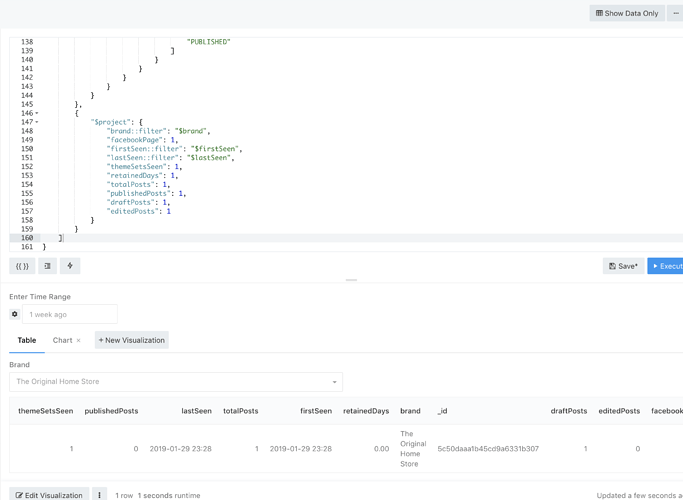Viewport: 683px width, 500px height.
Task: Click the Show Data Only button
Action: (x=627, y=14)
